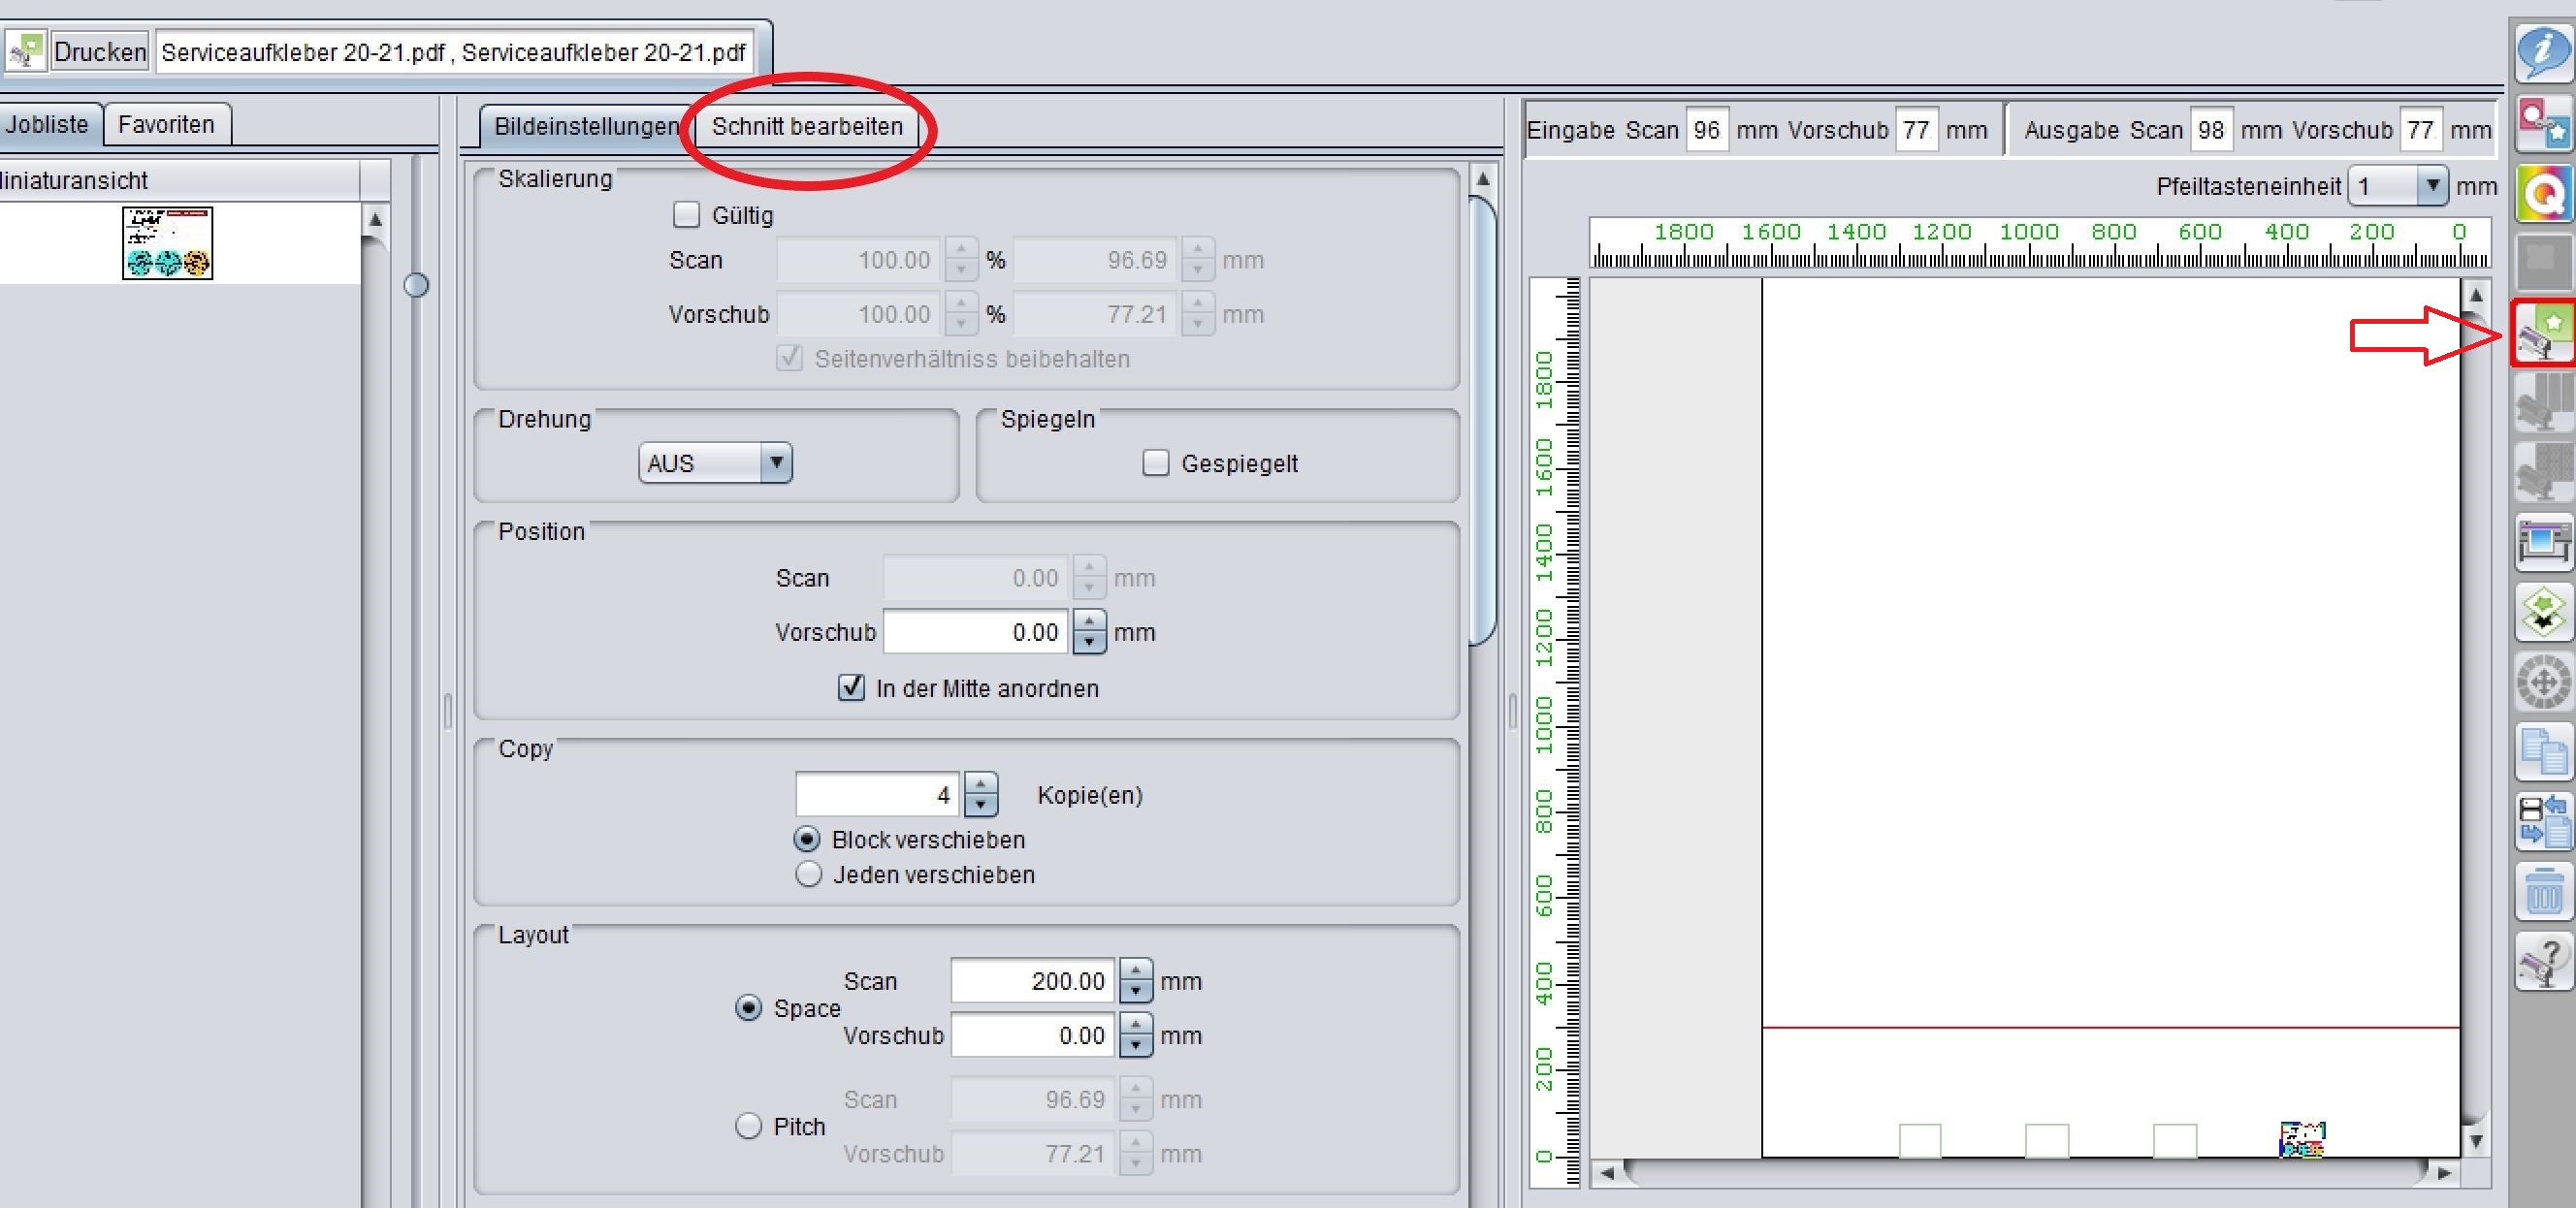The width and height of the screenshot is (2576, 1208).
Task: Switch to Schnitt bearbeiten tab
Action: click(x=807, y=127)
